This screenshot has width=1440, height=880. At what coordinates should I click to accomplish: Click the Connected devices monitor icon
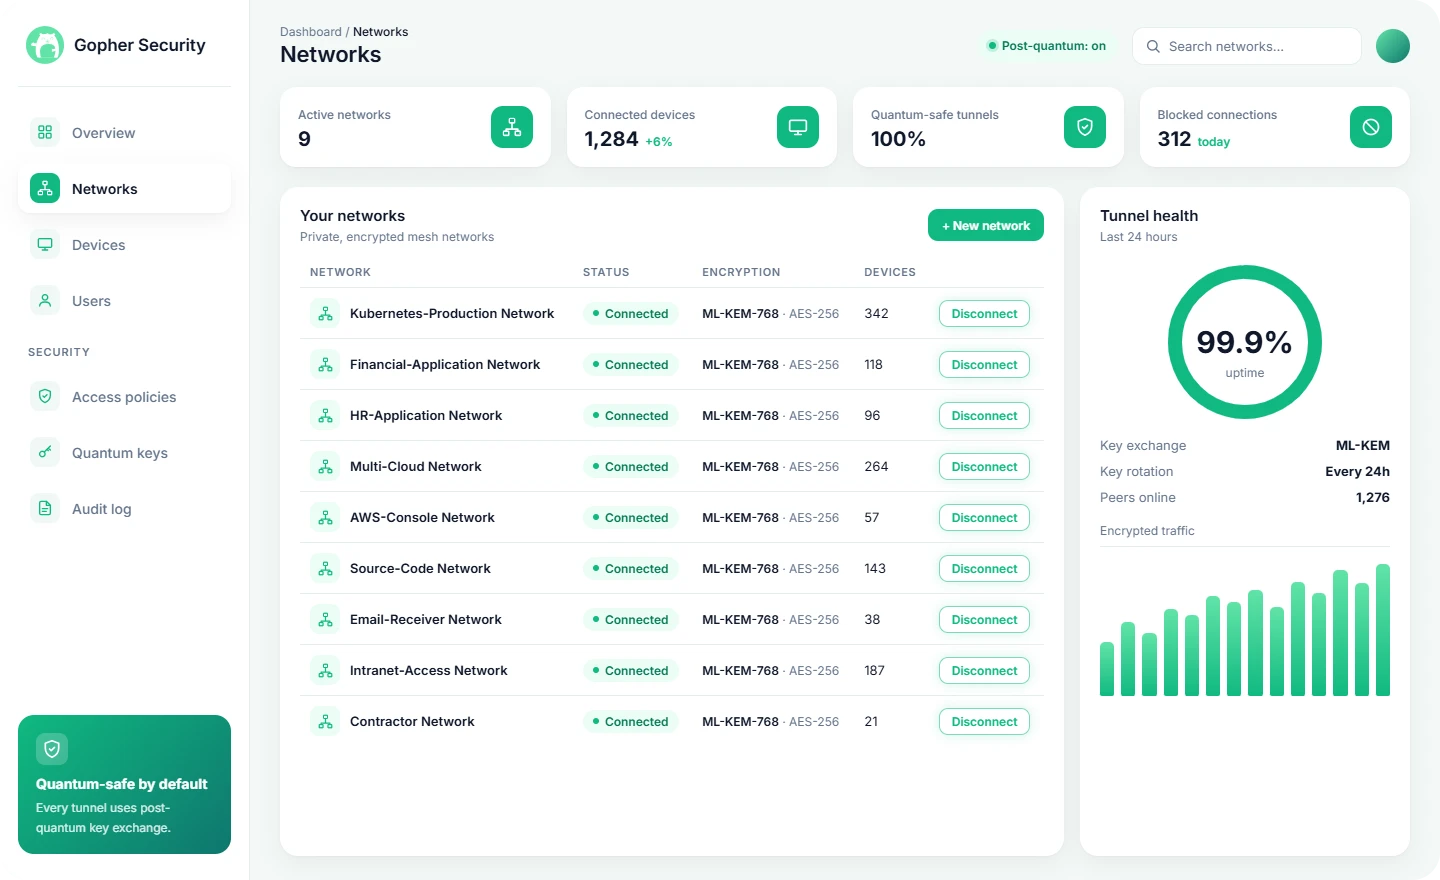point(798,127)
